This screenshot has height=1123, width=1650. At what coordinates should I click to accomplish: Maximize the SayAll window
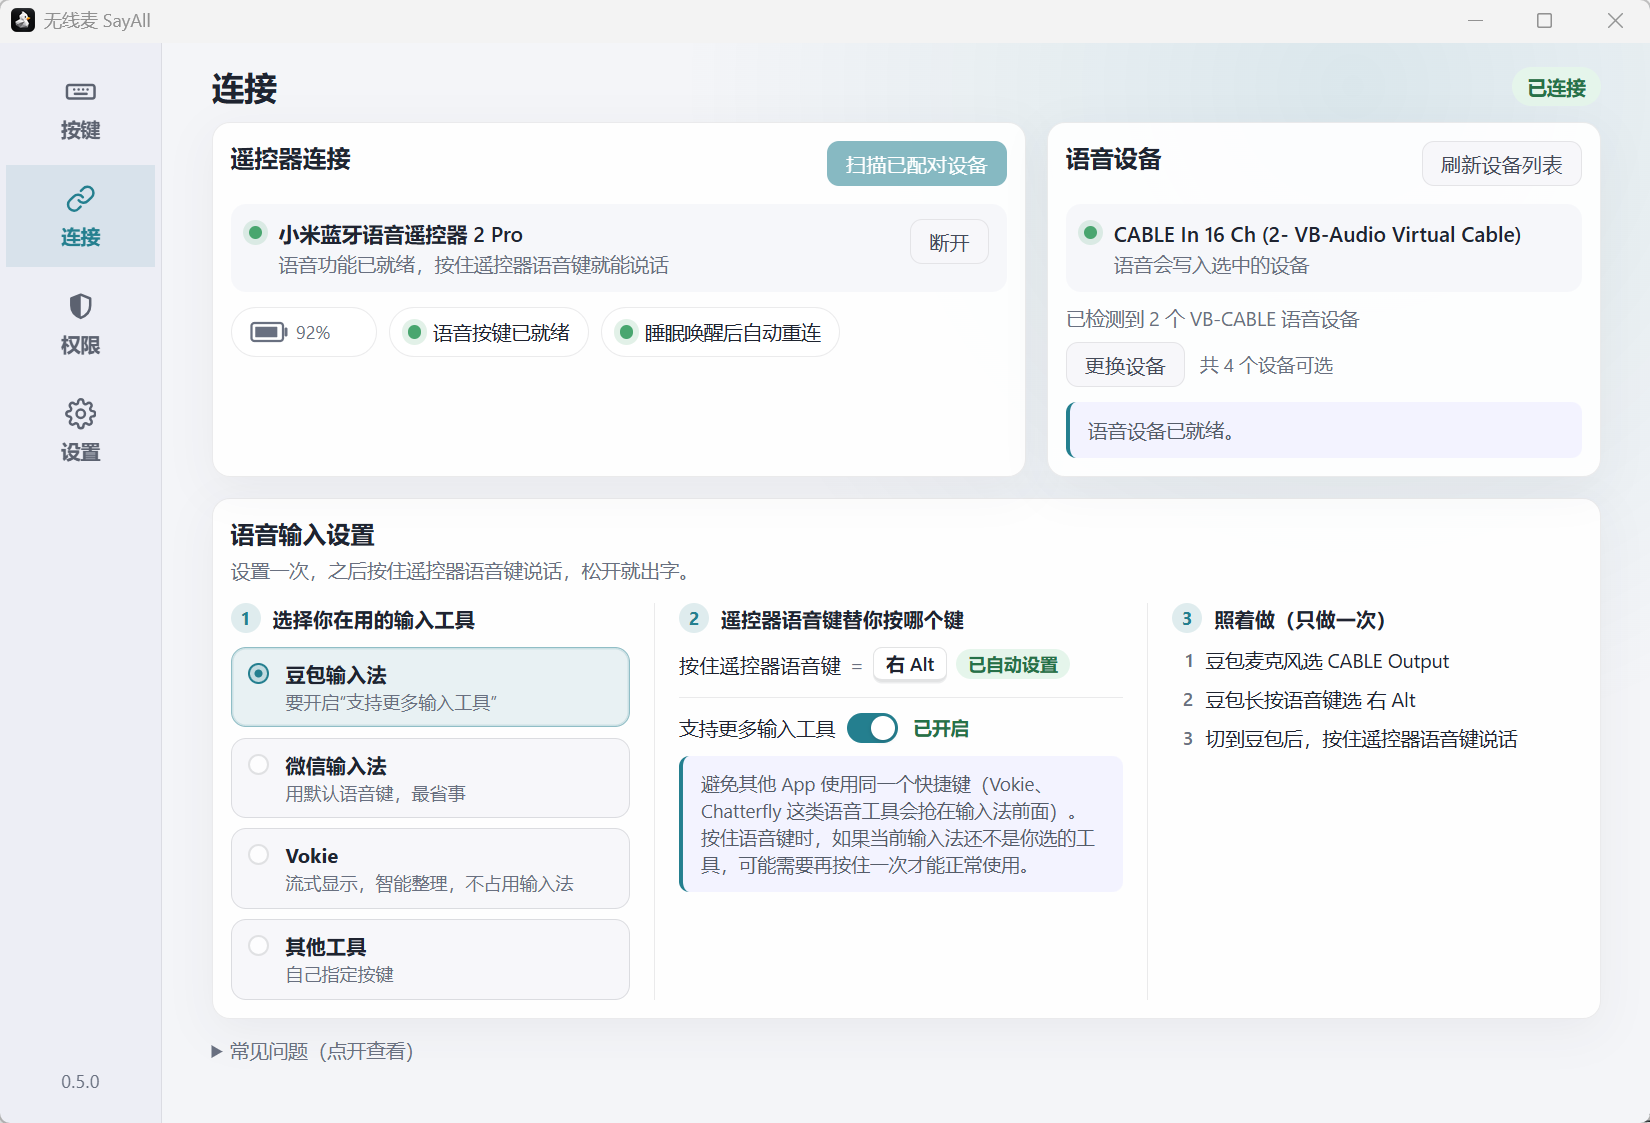coord(1544,20)
